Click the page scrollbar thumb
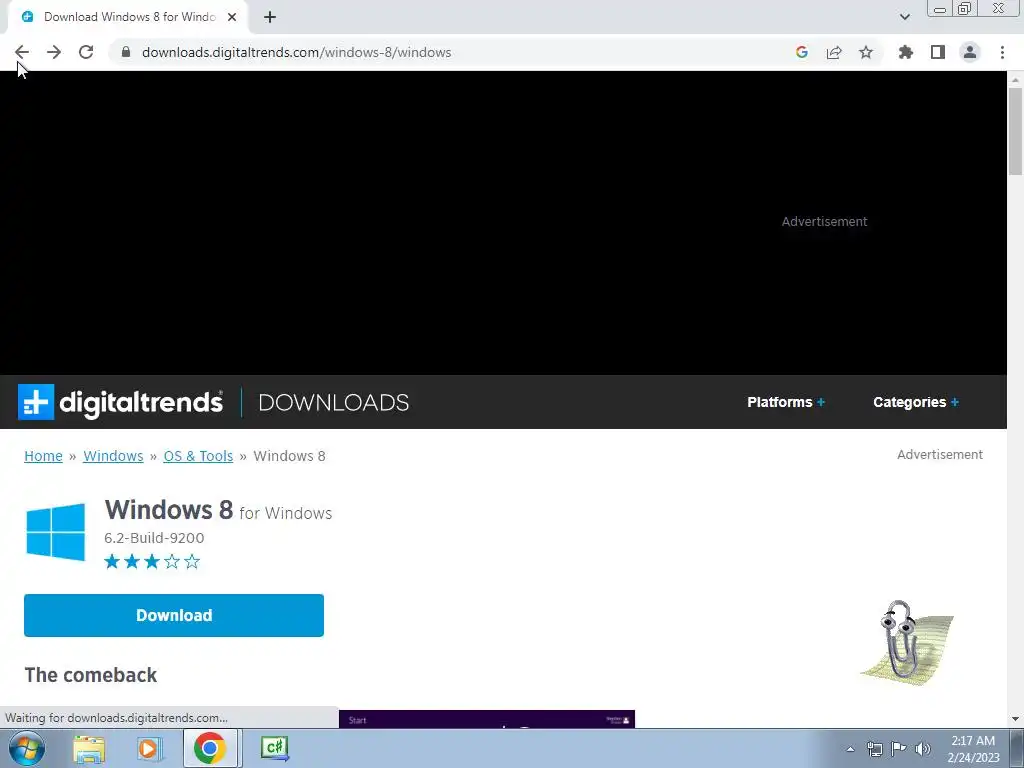Viewport: 1024px width, 768px height. click(x=1015, y=131)
